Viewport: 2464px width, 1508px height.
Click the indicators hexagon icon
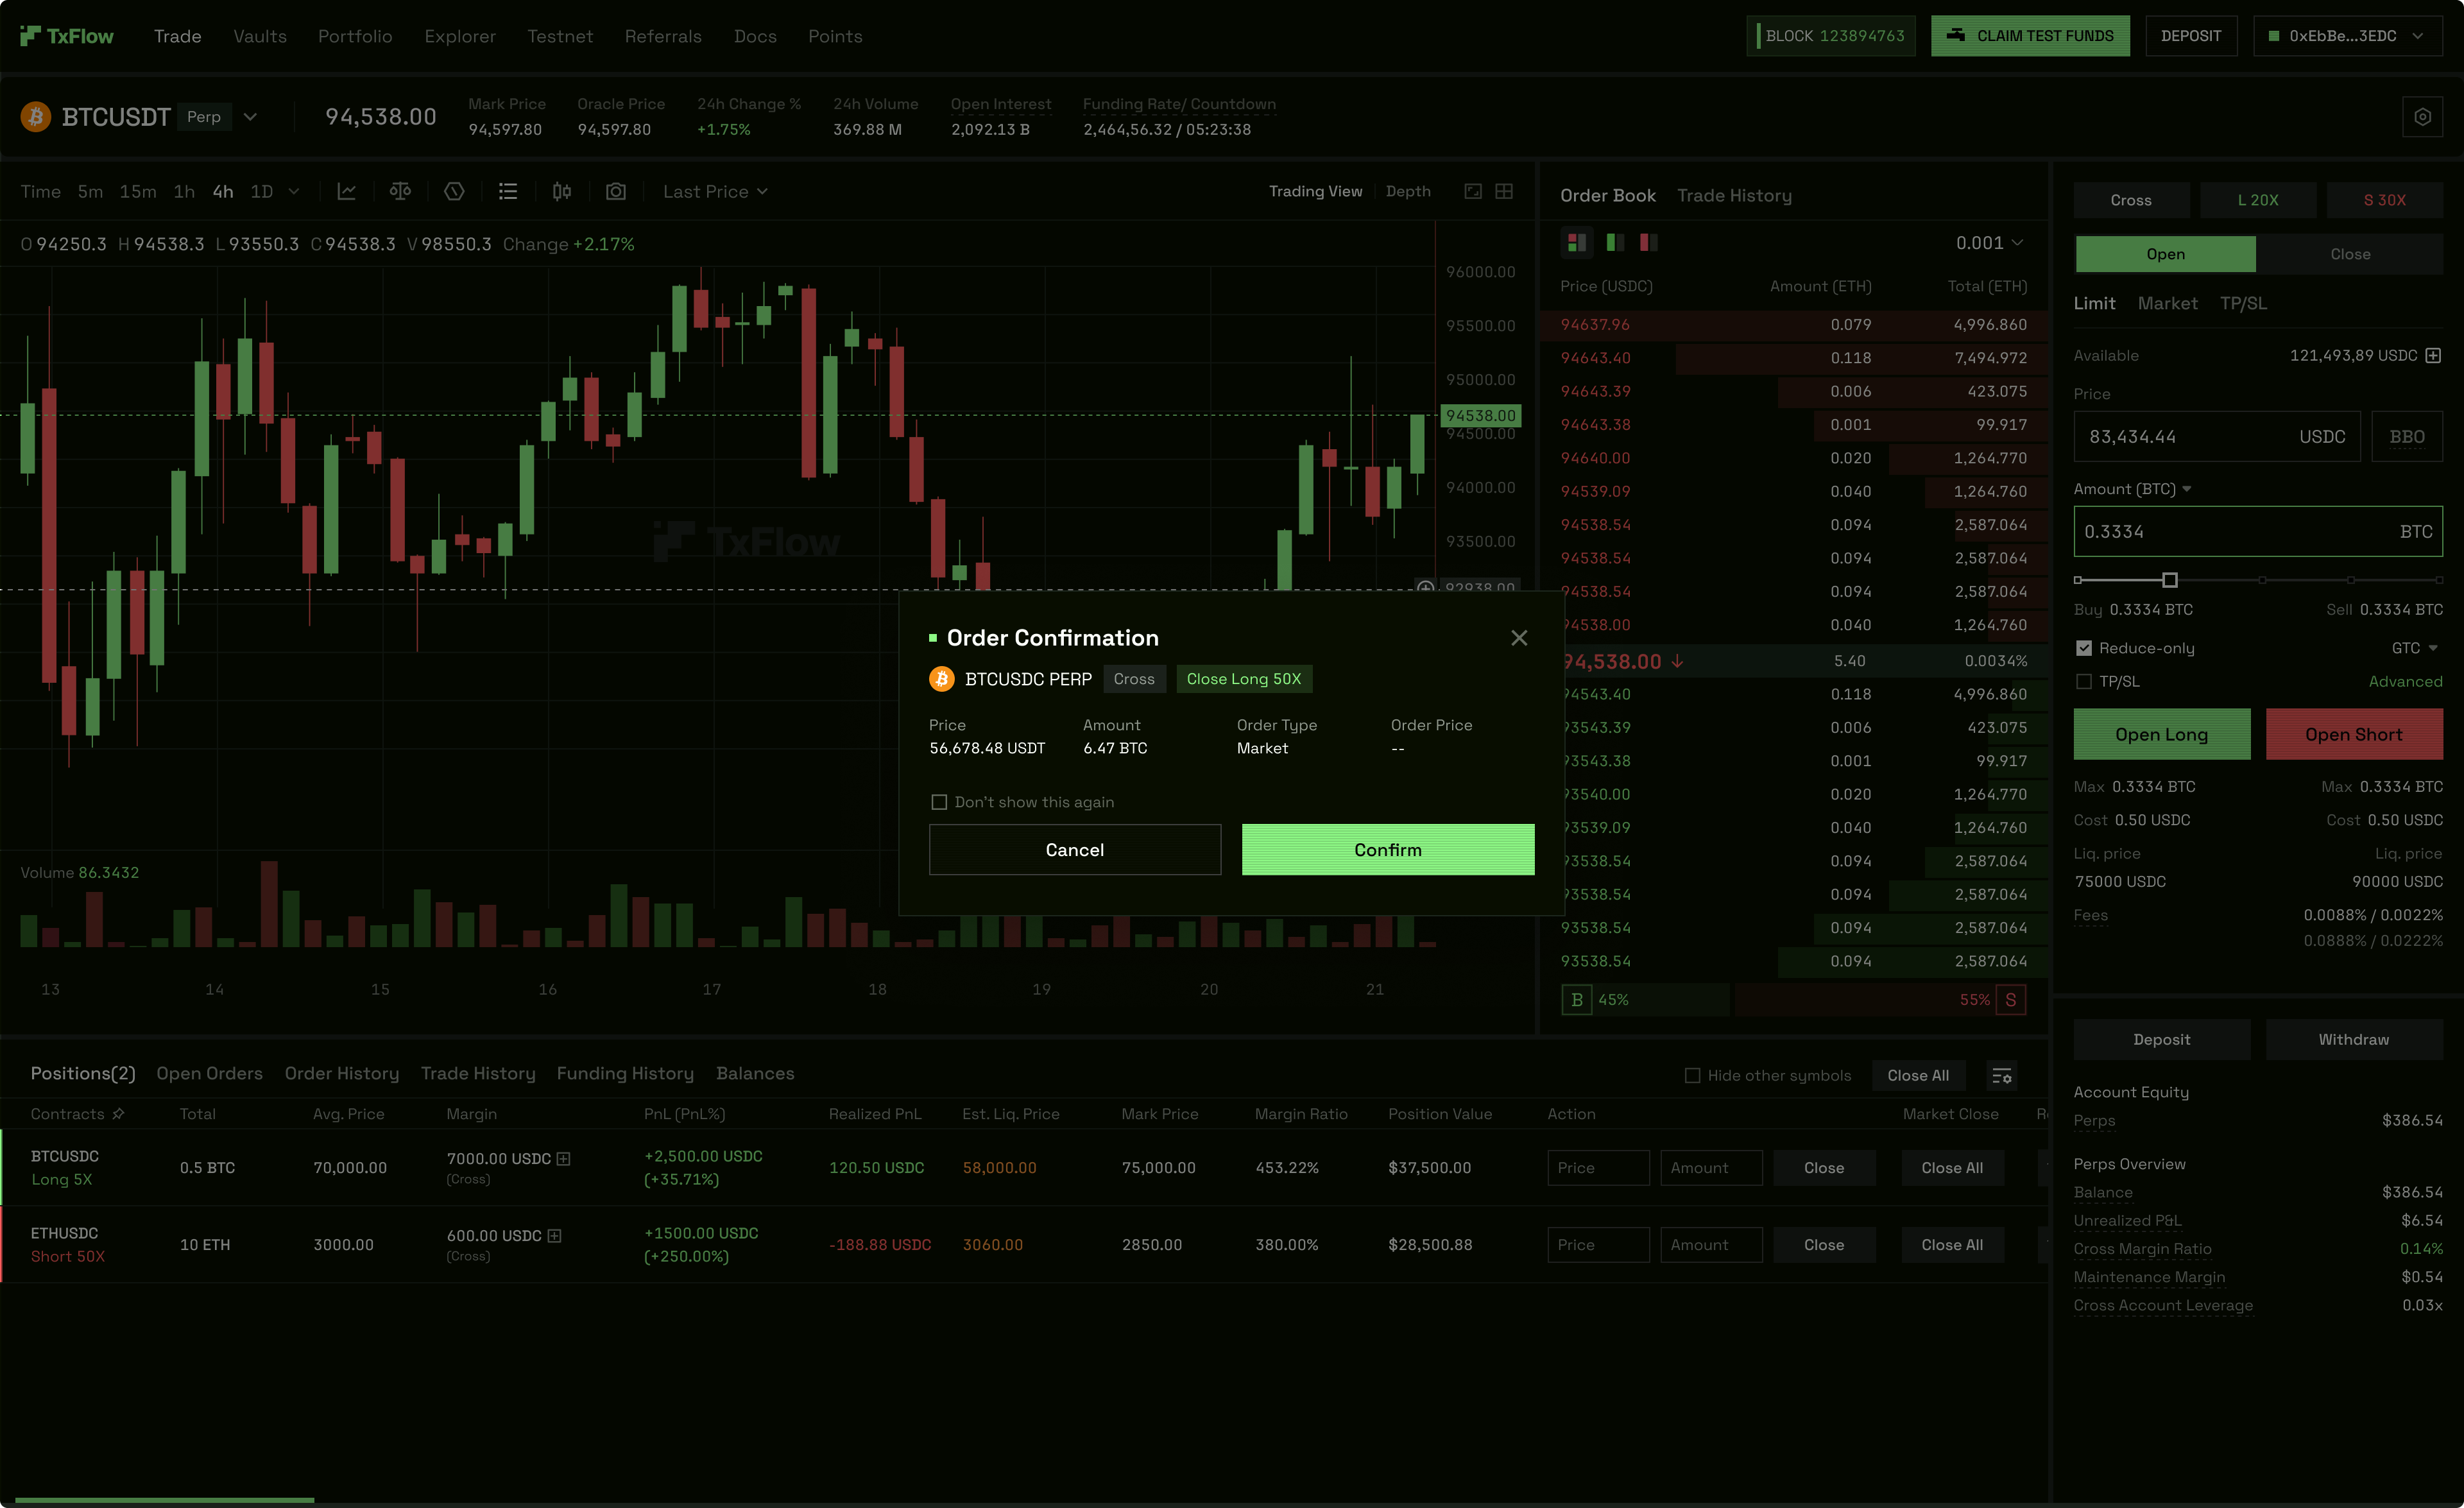tap(454, 191)
